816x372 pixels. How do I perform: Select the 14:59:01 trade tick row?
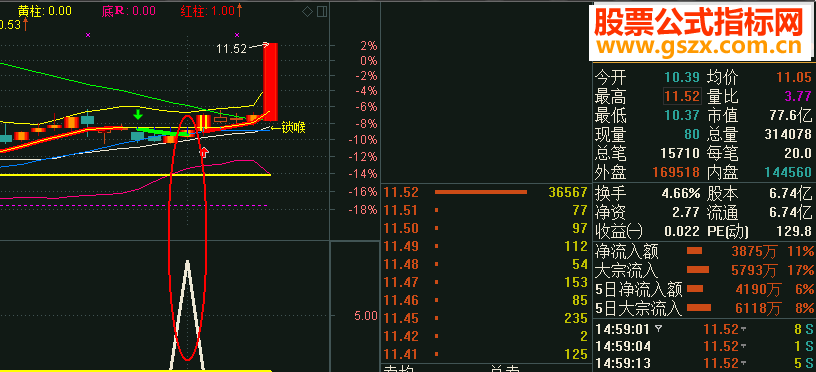(705, 329)
